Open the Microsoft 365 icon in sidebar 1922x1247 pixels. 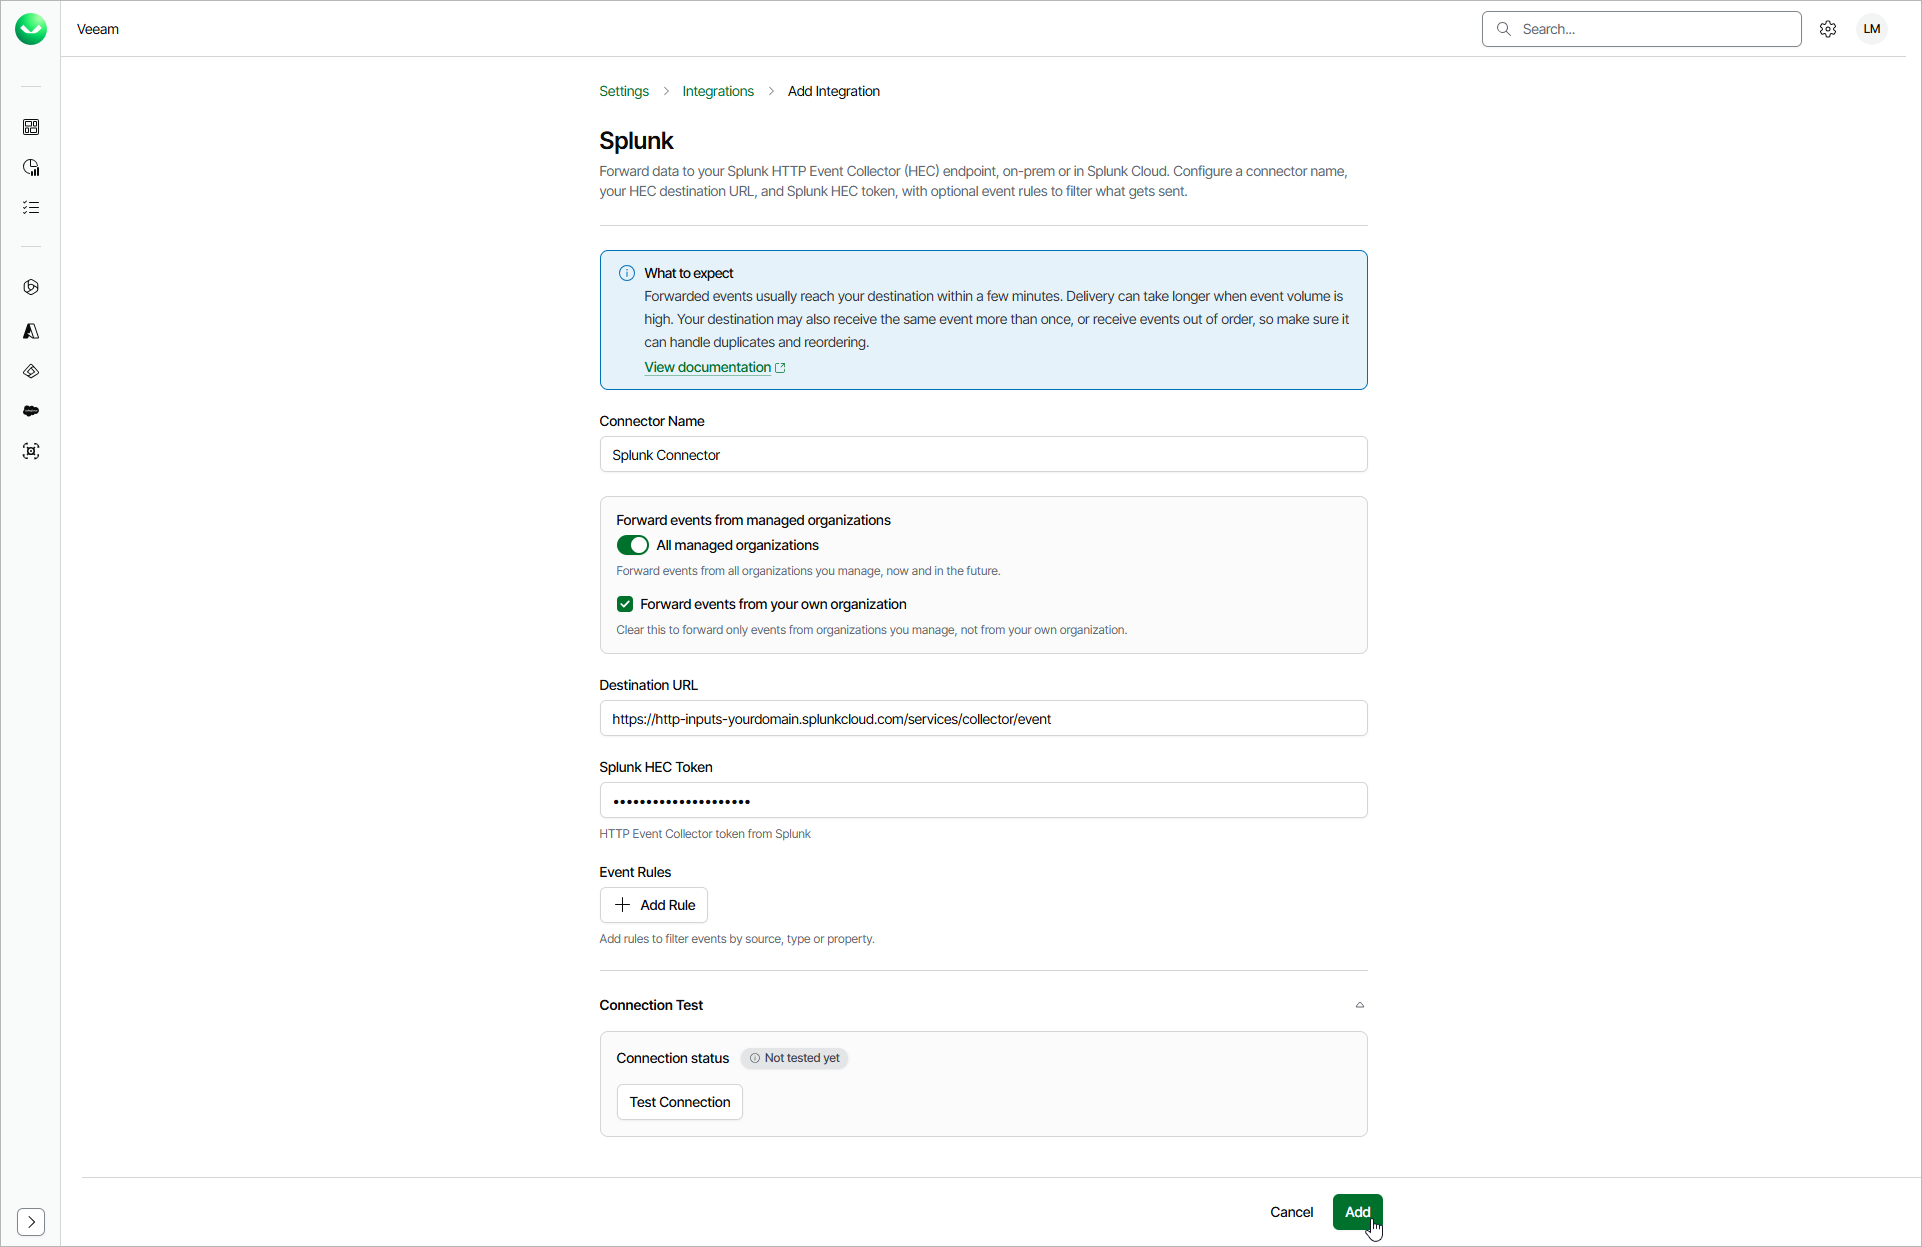pyautogui.click(x=31, y=287)
